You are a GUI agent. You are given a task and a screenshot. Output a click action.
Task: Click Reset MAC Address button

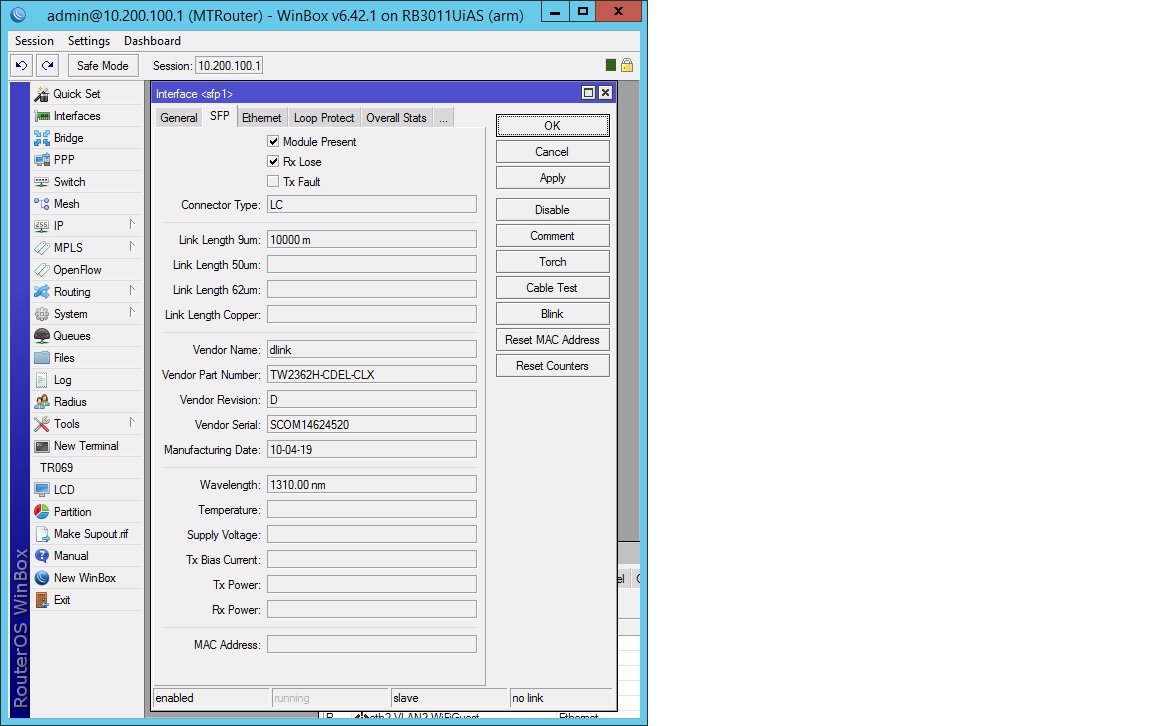552,339
